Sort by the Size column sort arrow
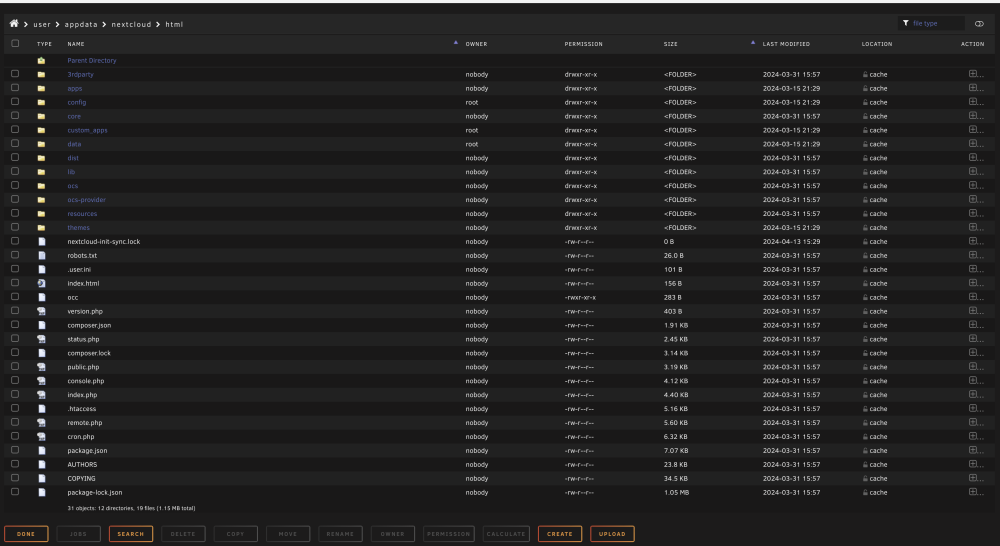This screenshot has width=1000, height=546. [x=753, y=42]
